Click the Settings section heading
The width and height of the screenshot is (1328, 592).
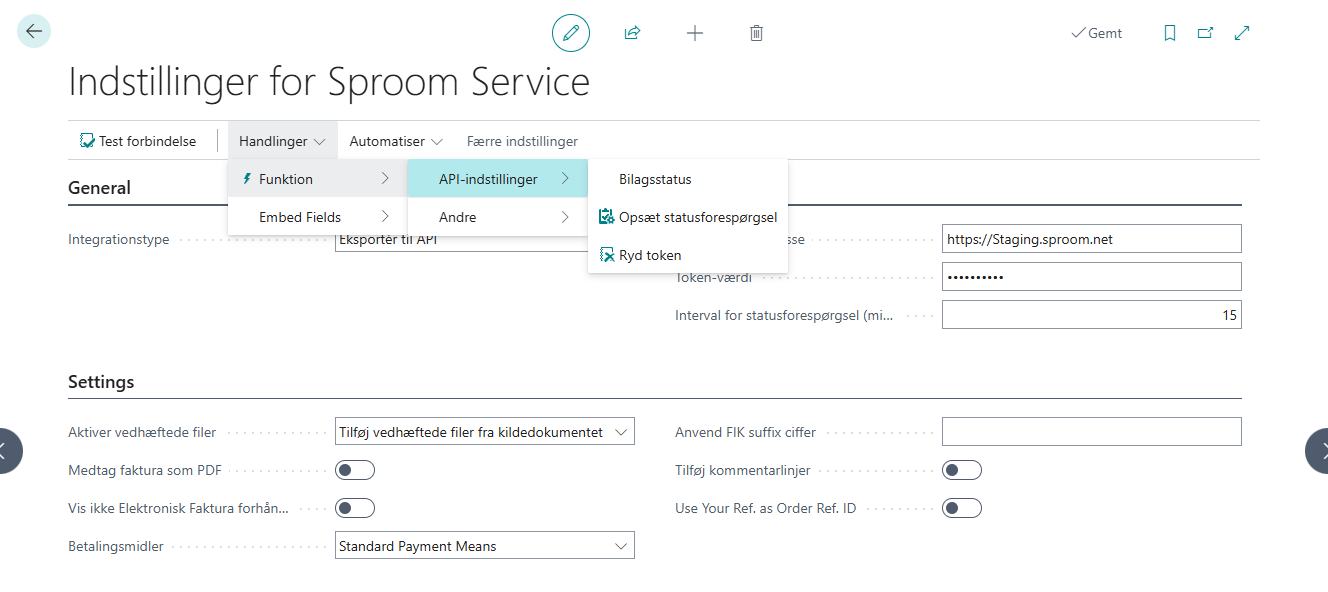(x=101, y=381)
